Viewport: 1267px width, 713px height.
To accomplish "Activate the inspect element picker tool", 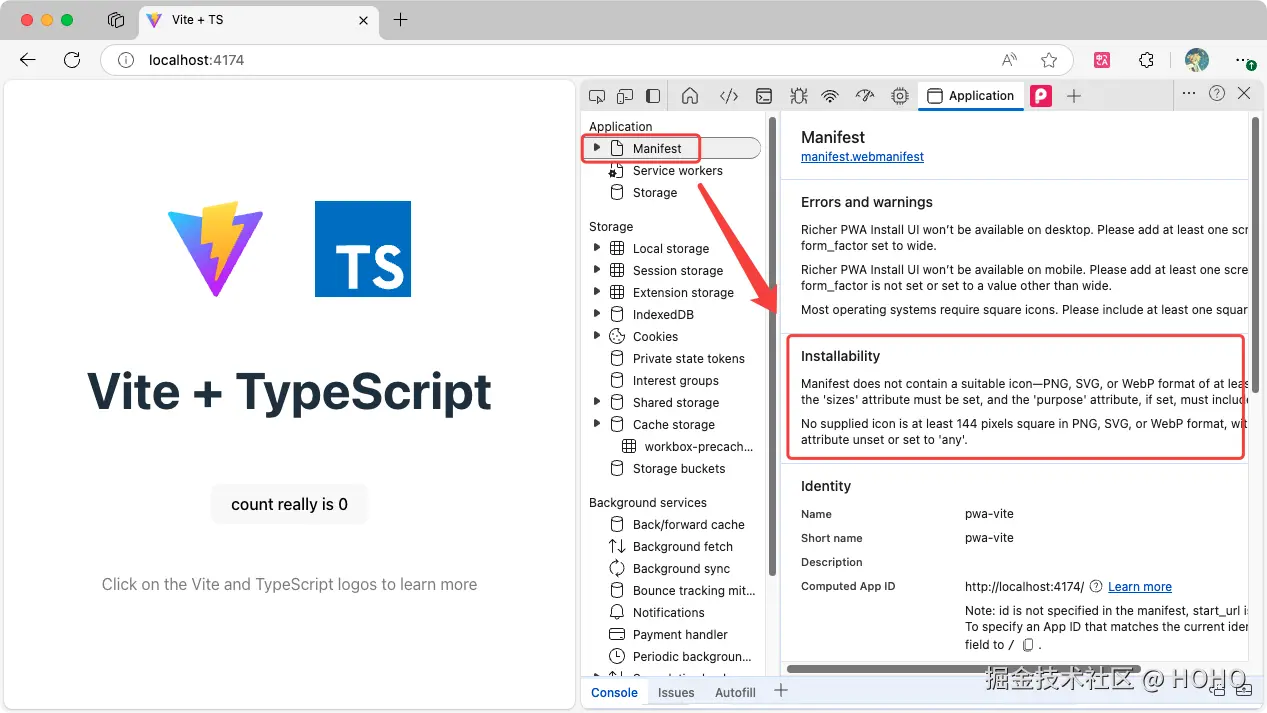I will 597,96.
